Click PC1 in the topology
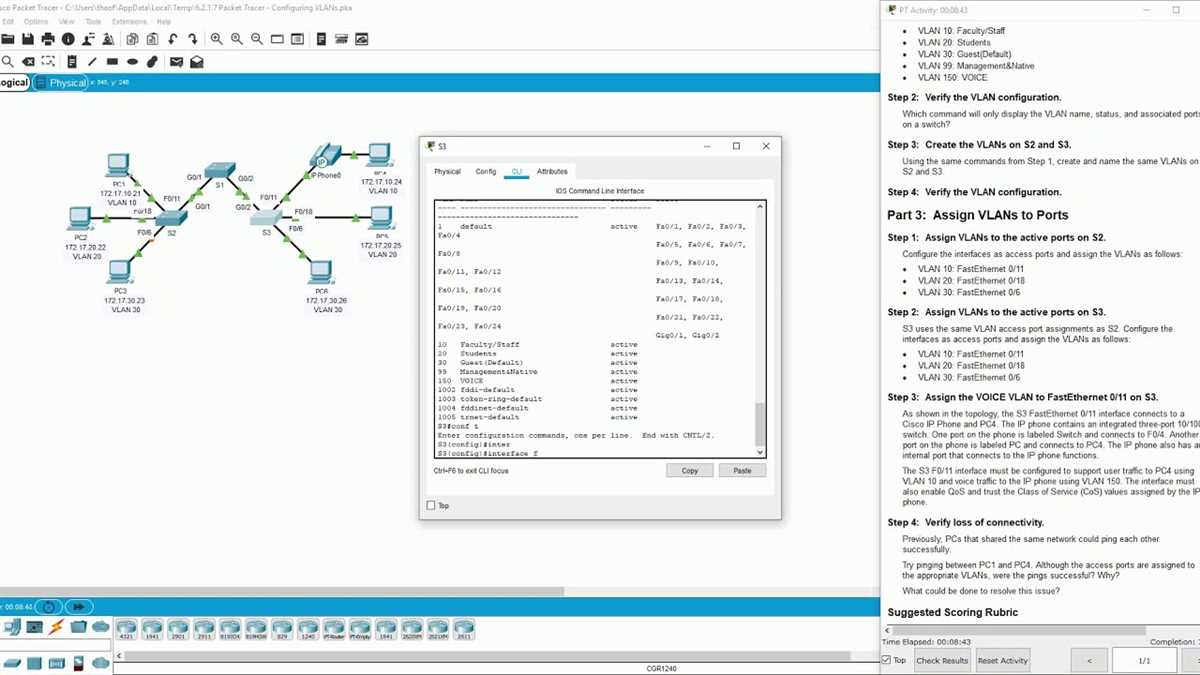 click(118, 165)
